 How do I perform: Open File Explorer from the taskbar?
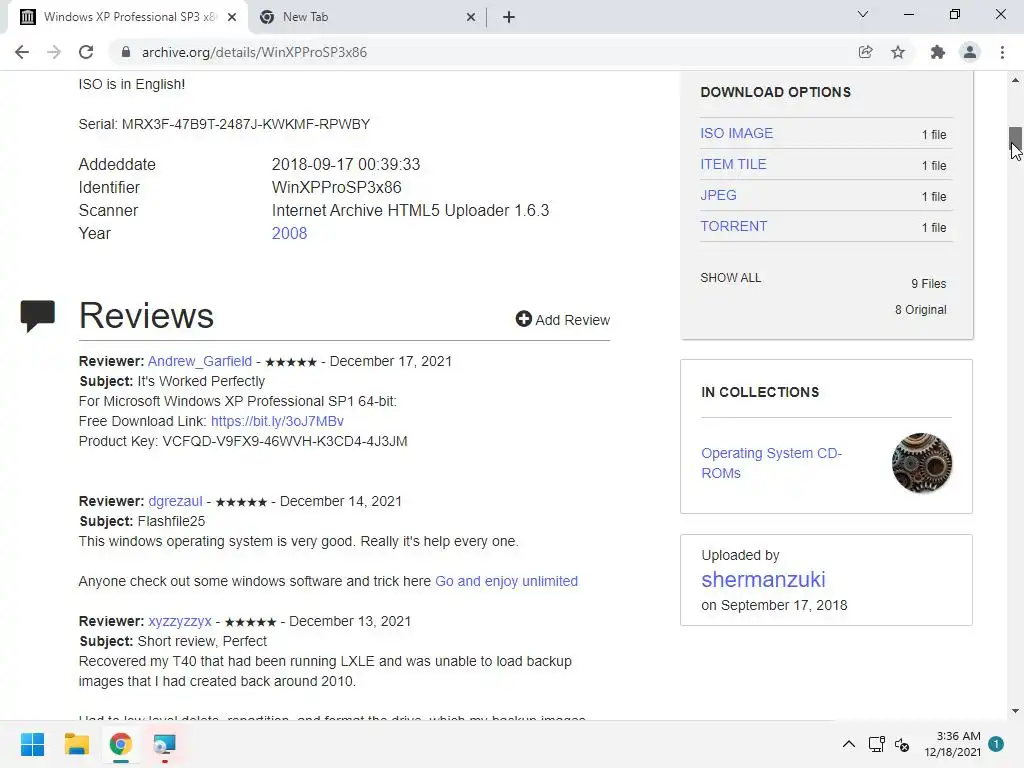(x=76, y=744)
